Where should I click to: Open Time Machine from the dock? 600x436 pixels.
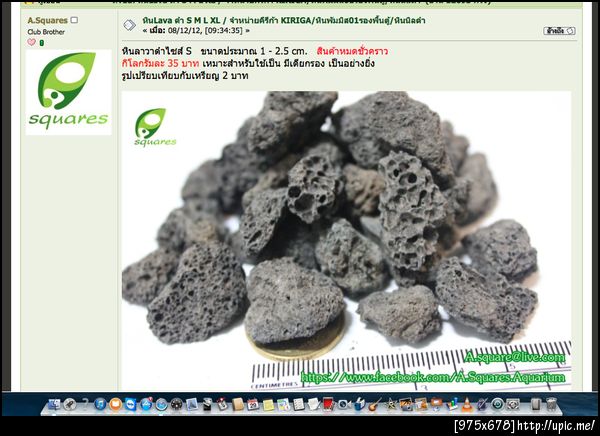497,404
